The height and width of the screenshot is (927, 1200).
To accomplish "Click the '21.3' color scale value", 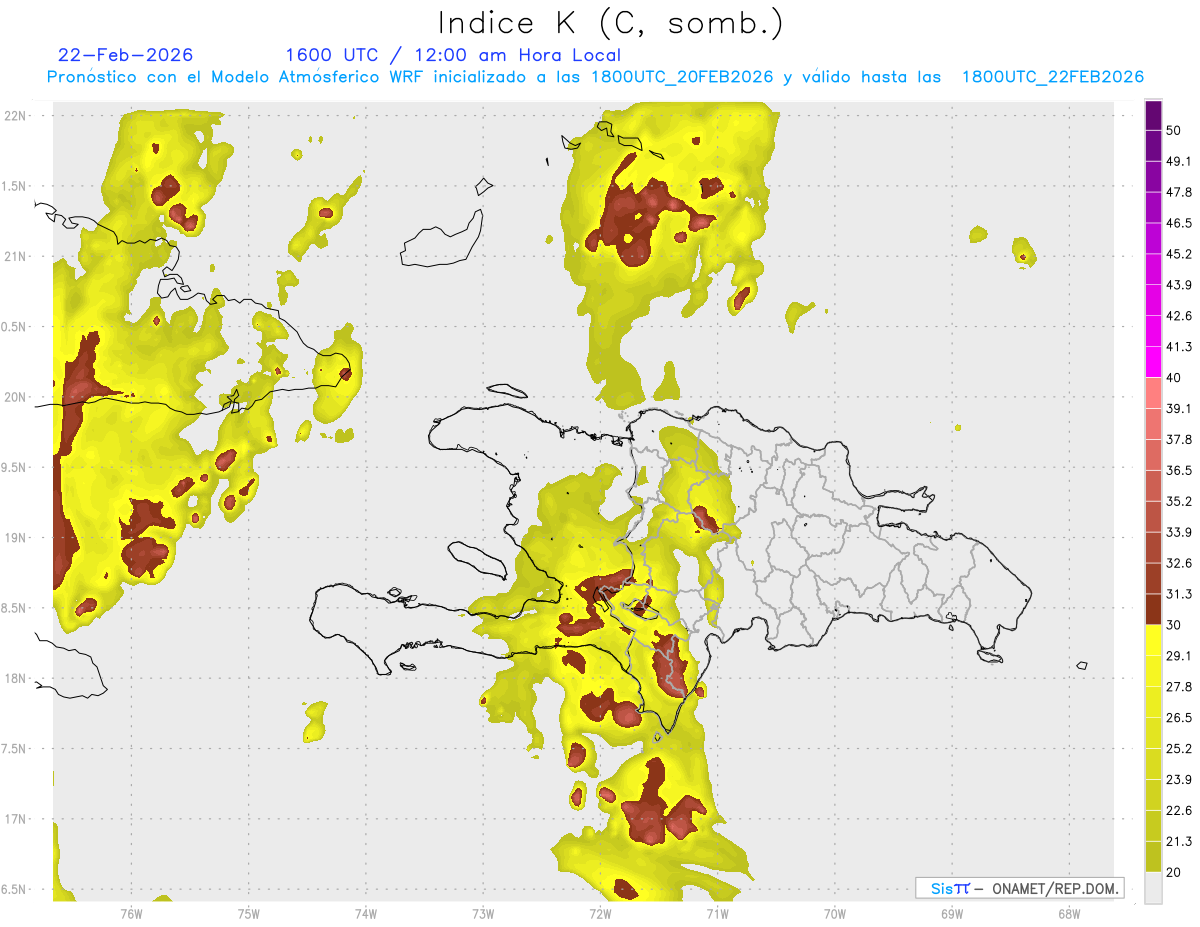I will tap(1179, 842).
